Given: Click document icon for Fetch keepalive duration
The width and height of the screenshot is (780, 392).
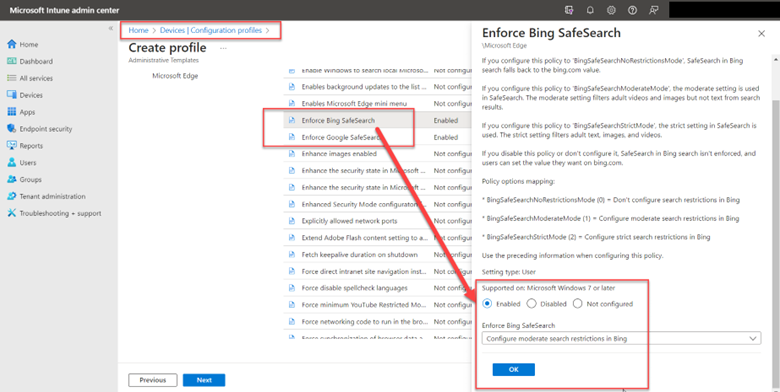Looking at the screenshot, I should [x=292, y=255].
